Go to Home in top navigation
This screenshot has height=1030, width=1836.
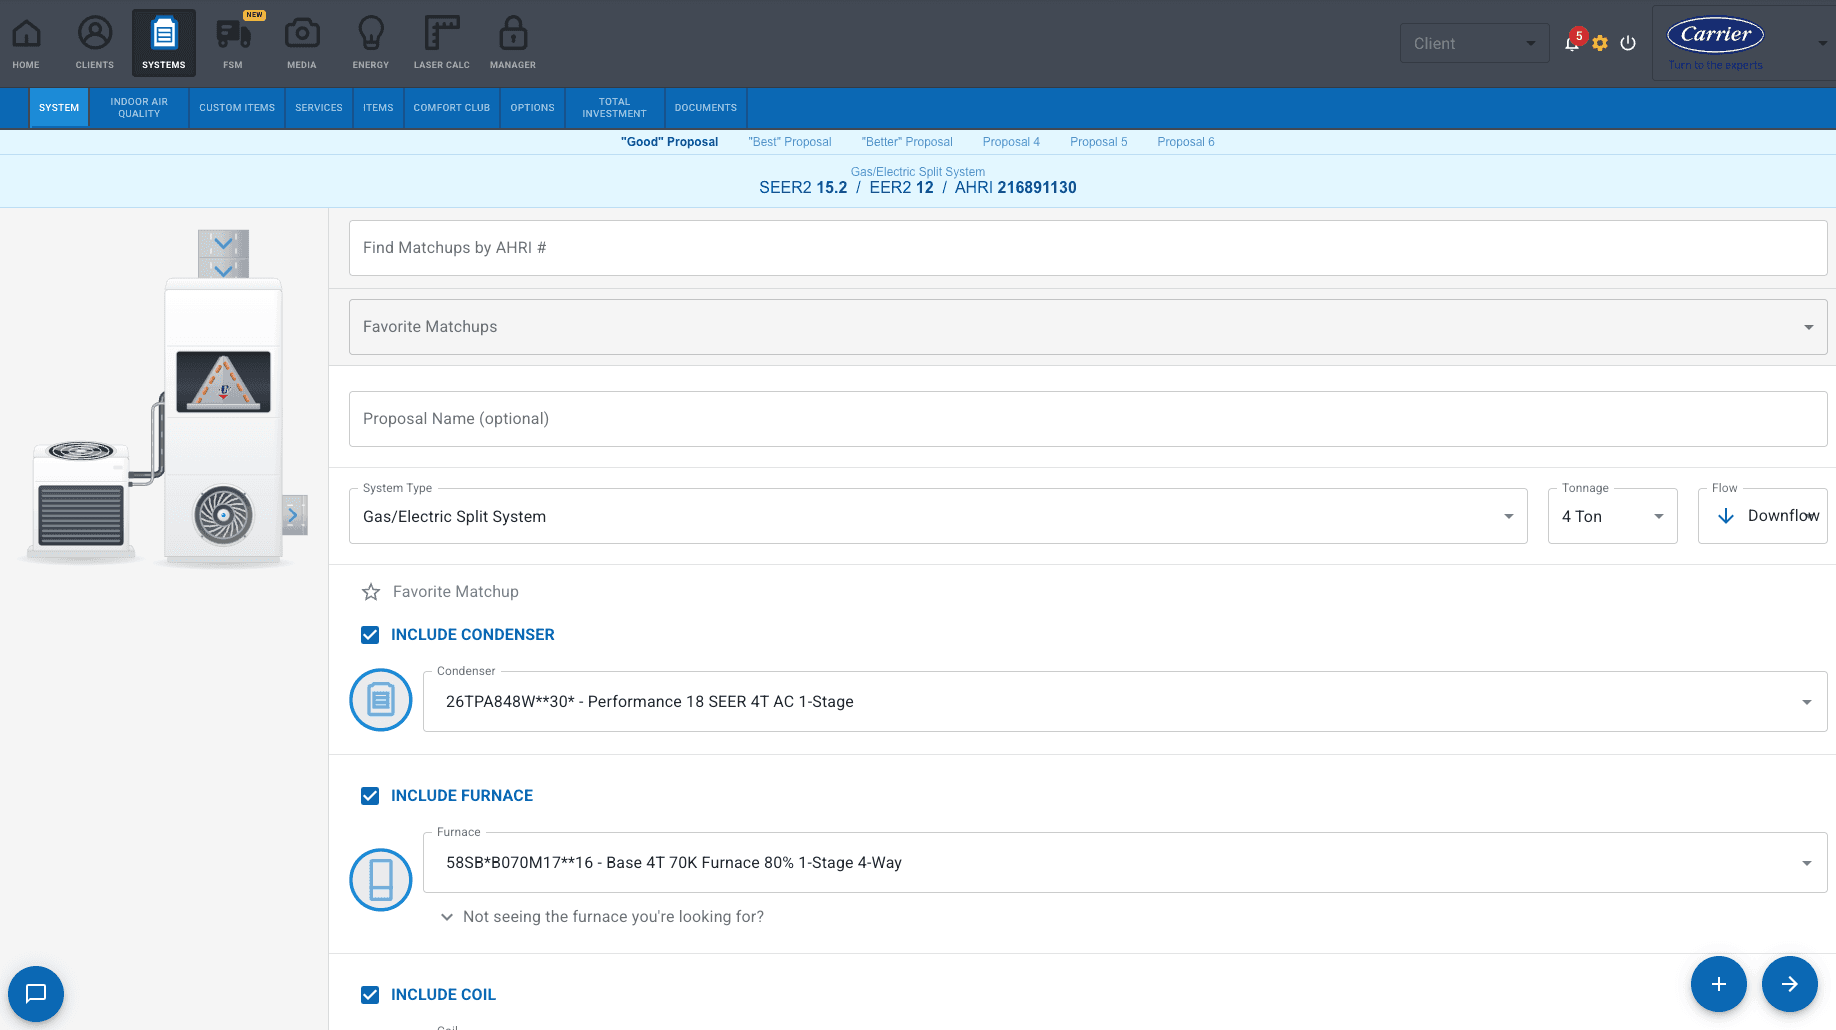(26, 43)
